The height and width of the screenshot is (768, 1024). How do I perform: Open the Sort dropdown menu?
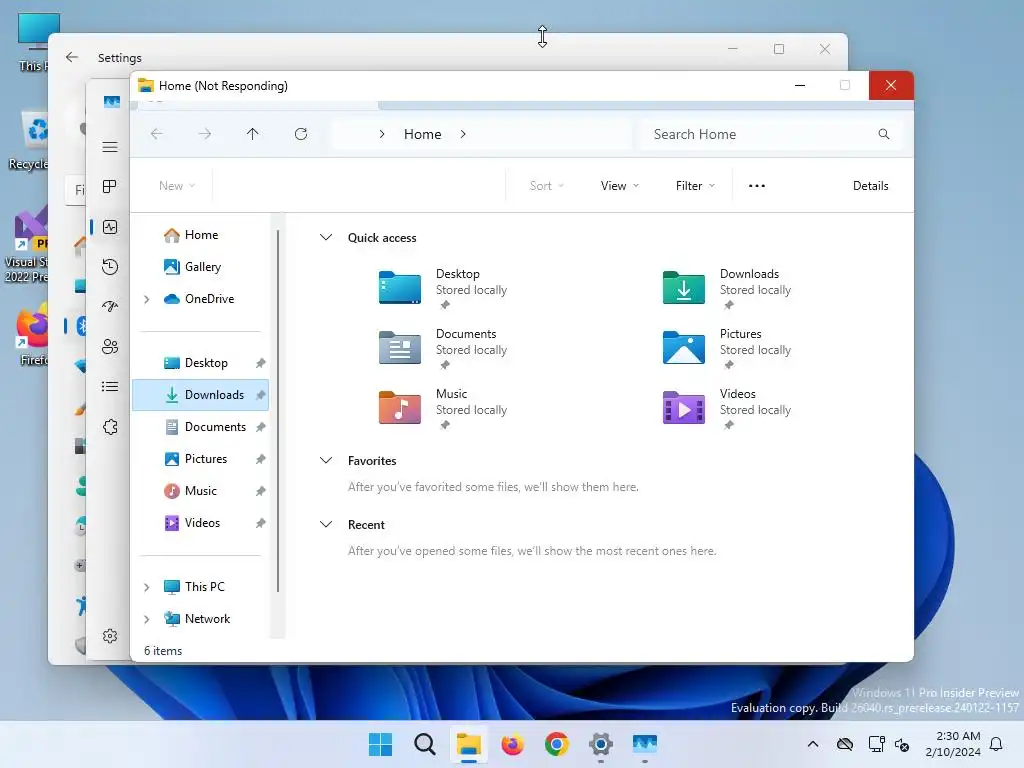tap(547, 186)
